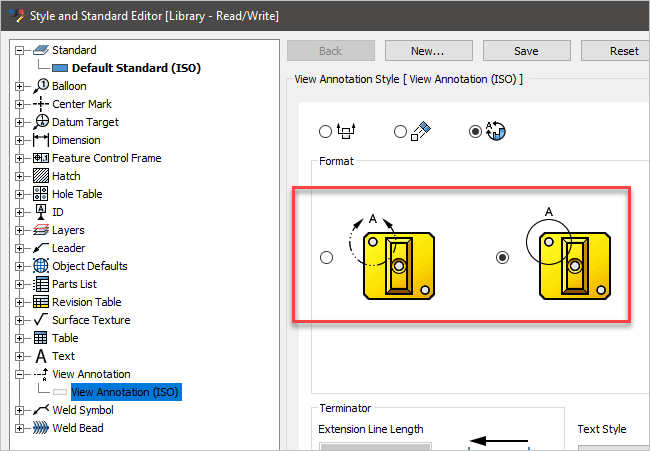
Task: Click the Standard category icon
Action: pyautogui.click(x=41, y=50)
